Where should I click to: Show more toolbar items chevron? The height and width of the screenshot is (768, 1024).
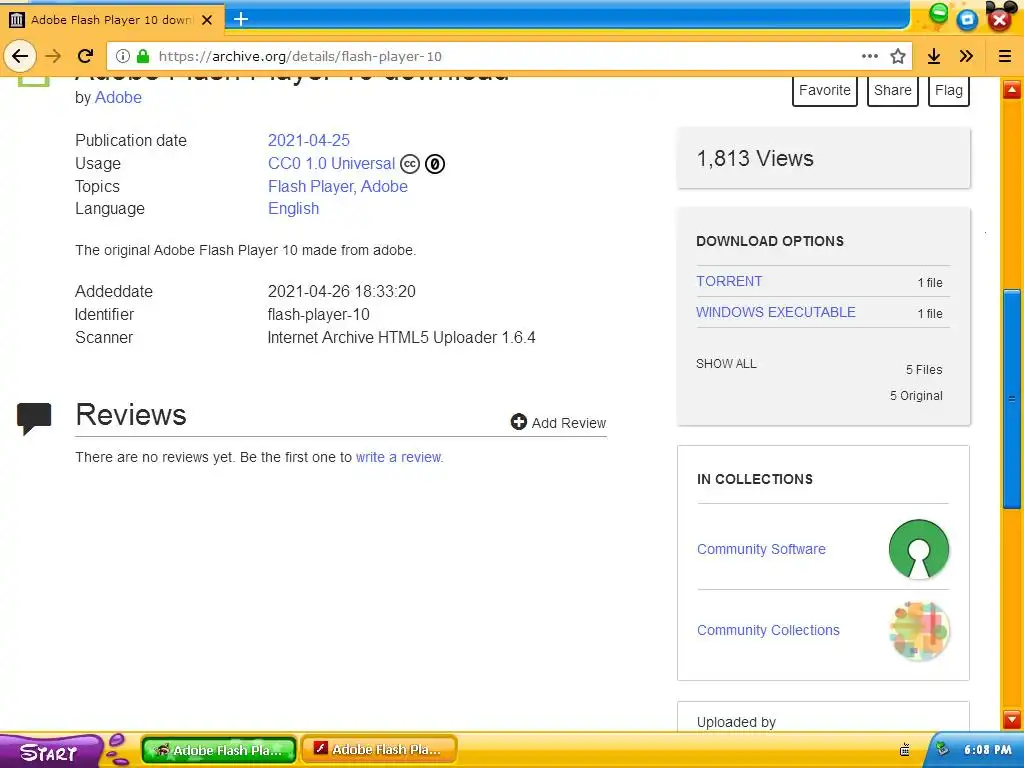tap(967, 56)
